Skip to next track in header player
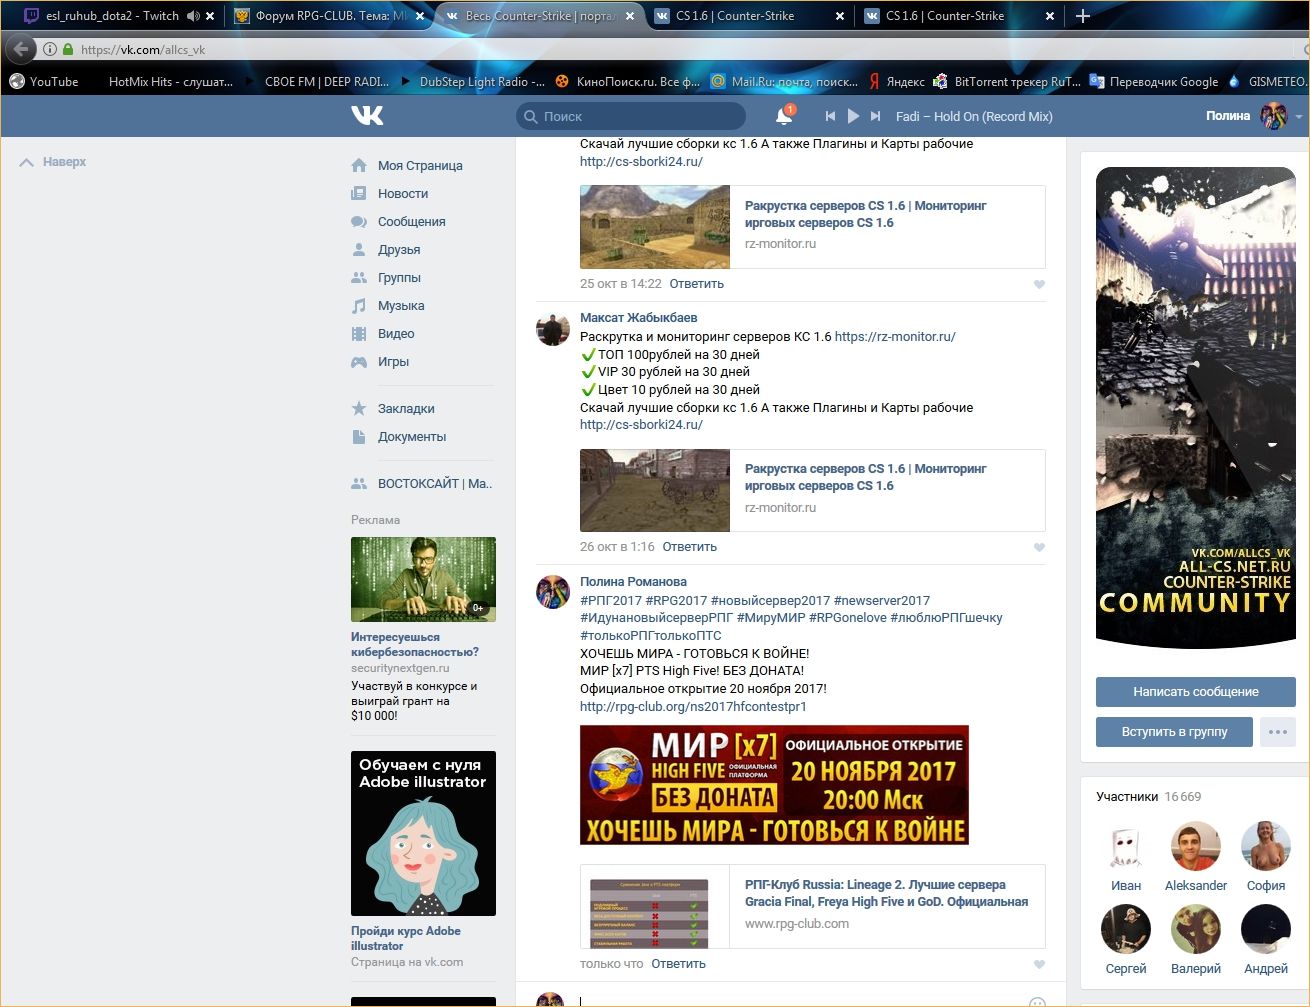Screen dimensions: 1310x1007 coord(876,116)
